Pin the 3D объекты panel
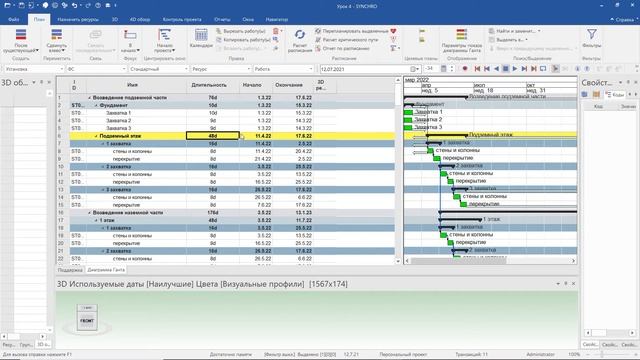Image resolution: width=640 pixels, height=360 pixels. (x=42, y=82)
